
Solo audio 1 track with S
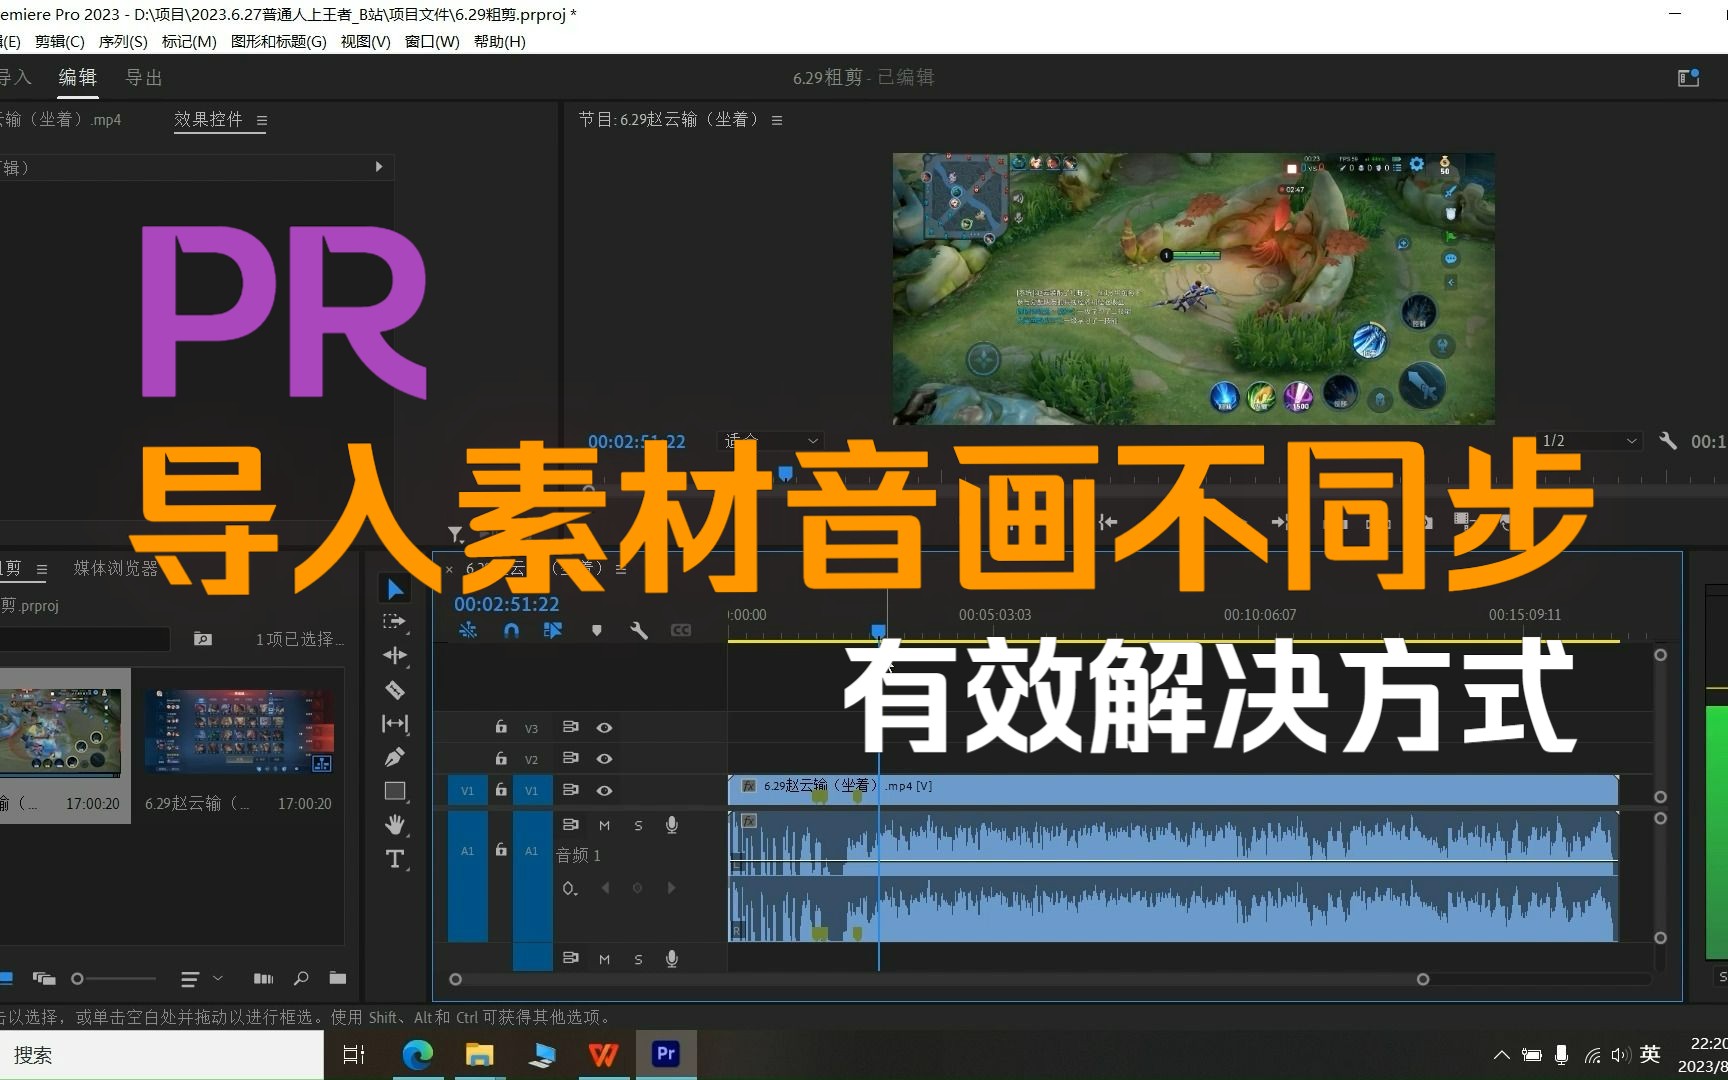point(638,825)
